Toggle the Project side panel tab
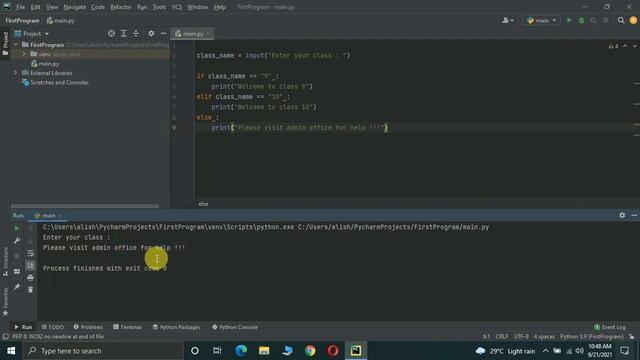This screenshot has height=360, width=640. (5, 43)
